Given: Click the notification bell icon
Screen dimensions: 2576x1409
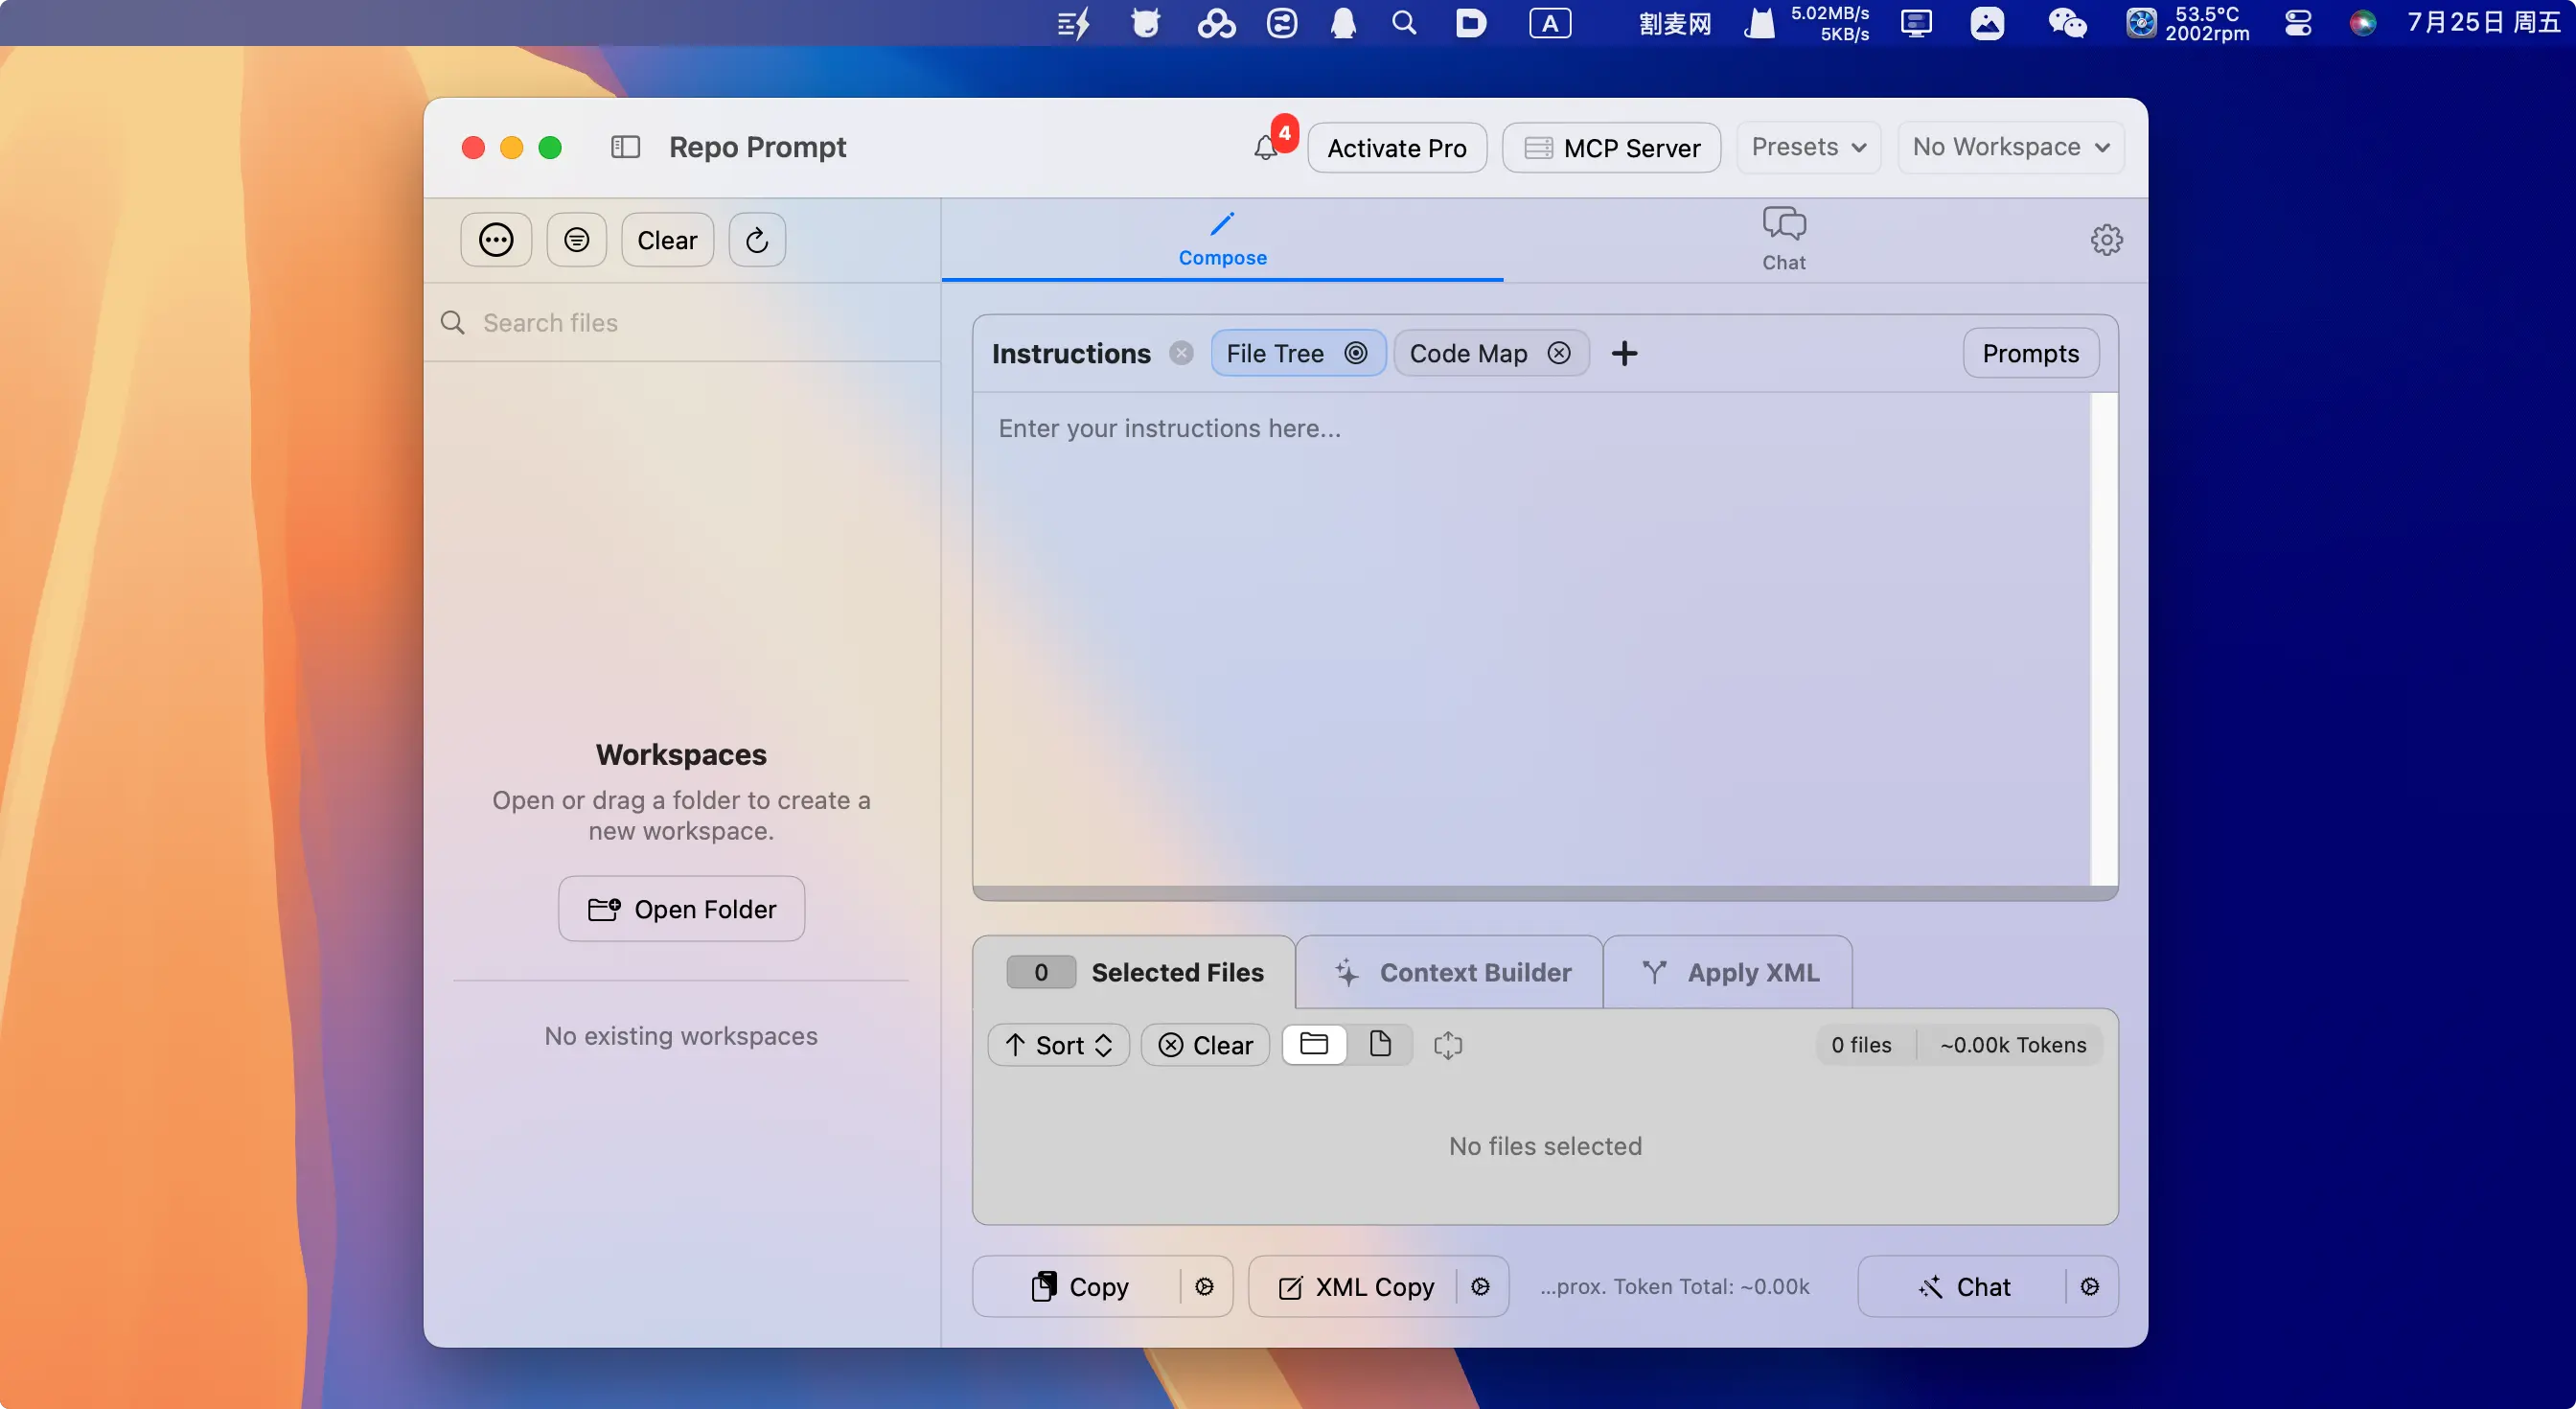Looking at the screenshot, I should pyautogui.click(x=1265, y=149).
